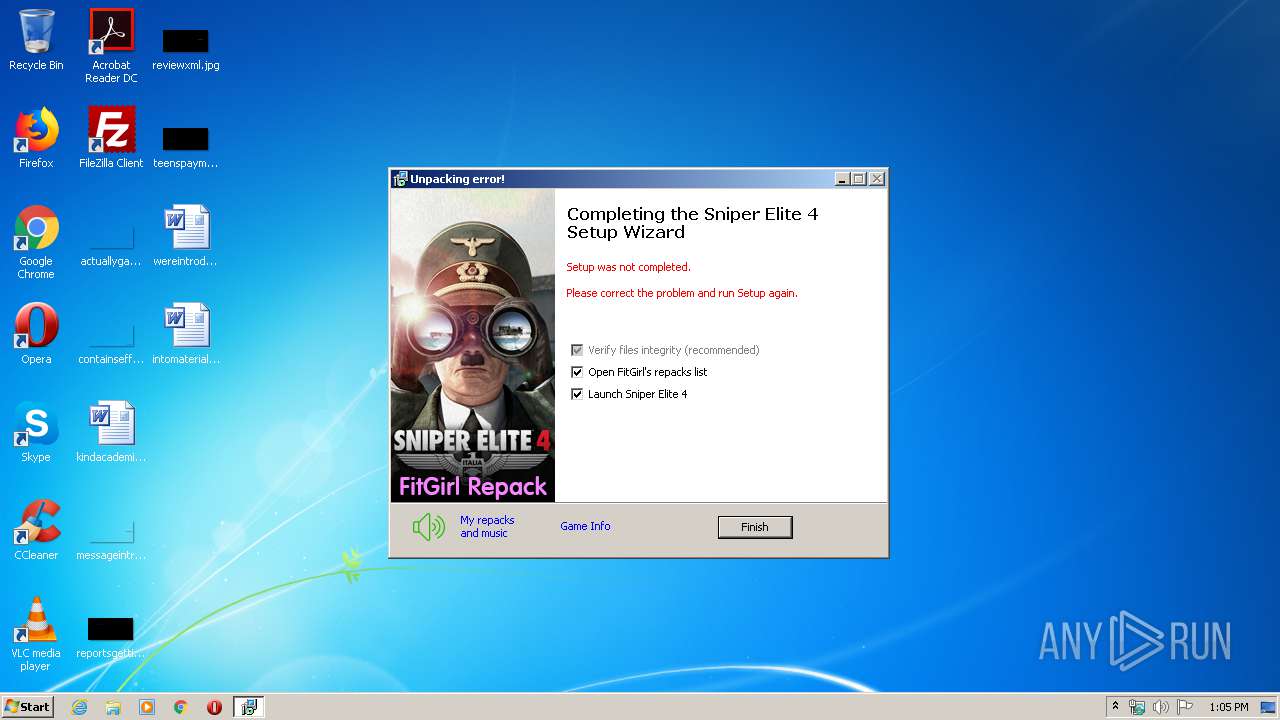Open Windows Explorer from taskbar

[113, 707]
